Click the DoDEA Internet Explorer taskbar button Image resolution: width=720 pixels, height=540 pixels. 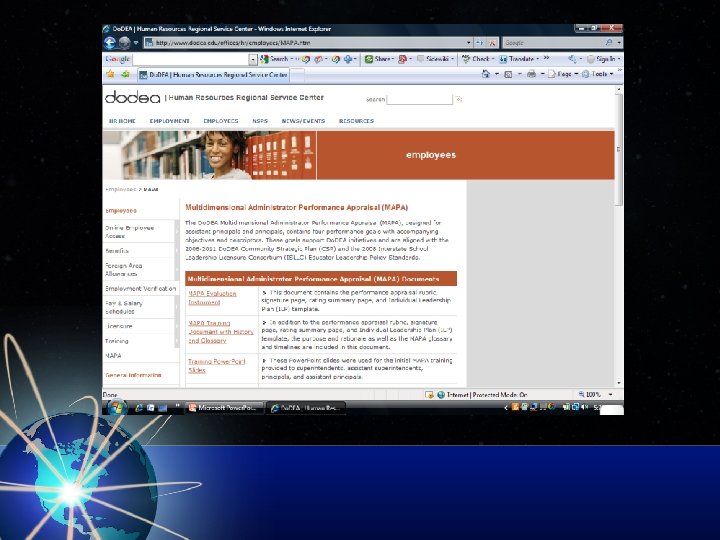pyautogui.click(x=306, y=407)
